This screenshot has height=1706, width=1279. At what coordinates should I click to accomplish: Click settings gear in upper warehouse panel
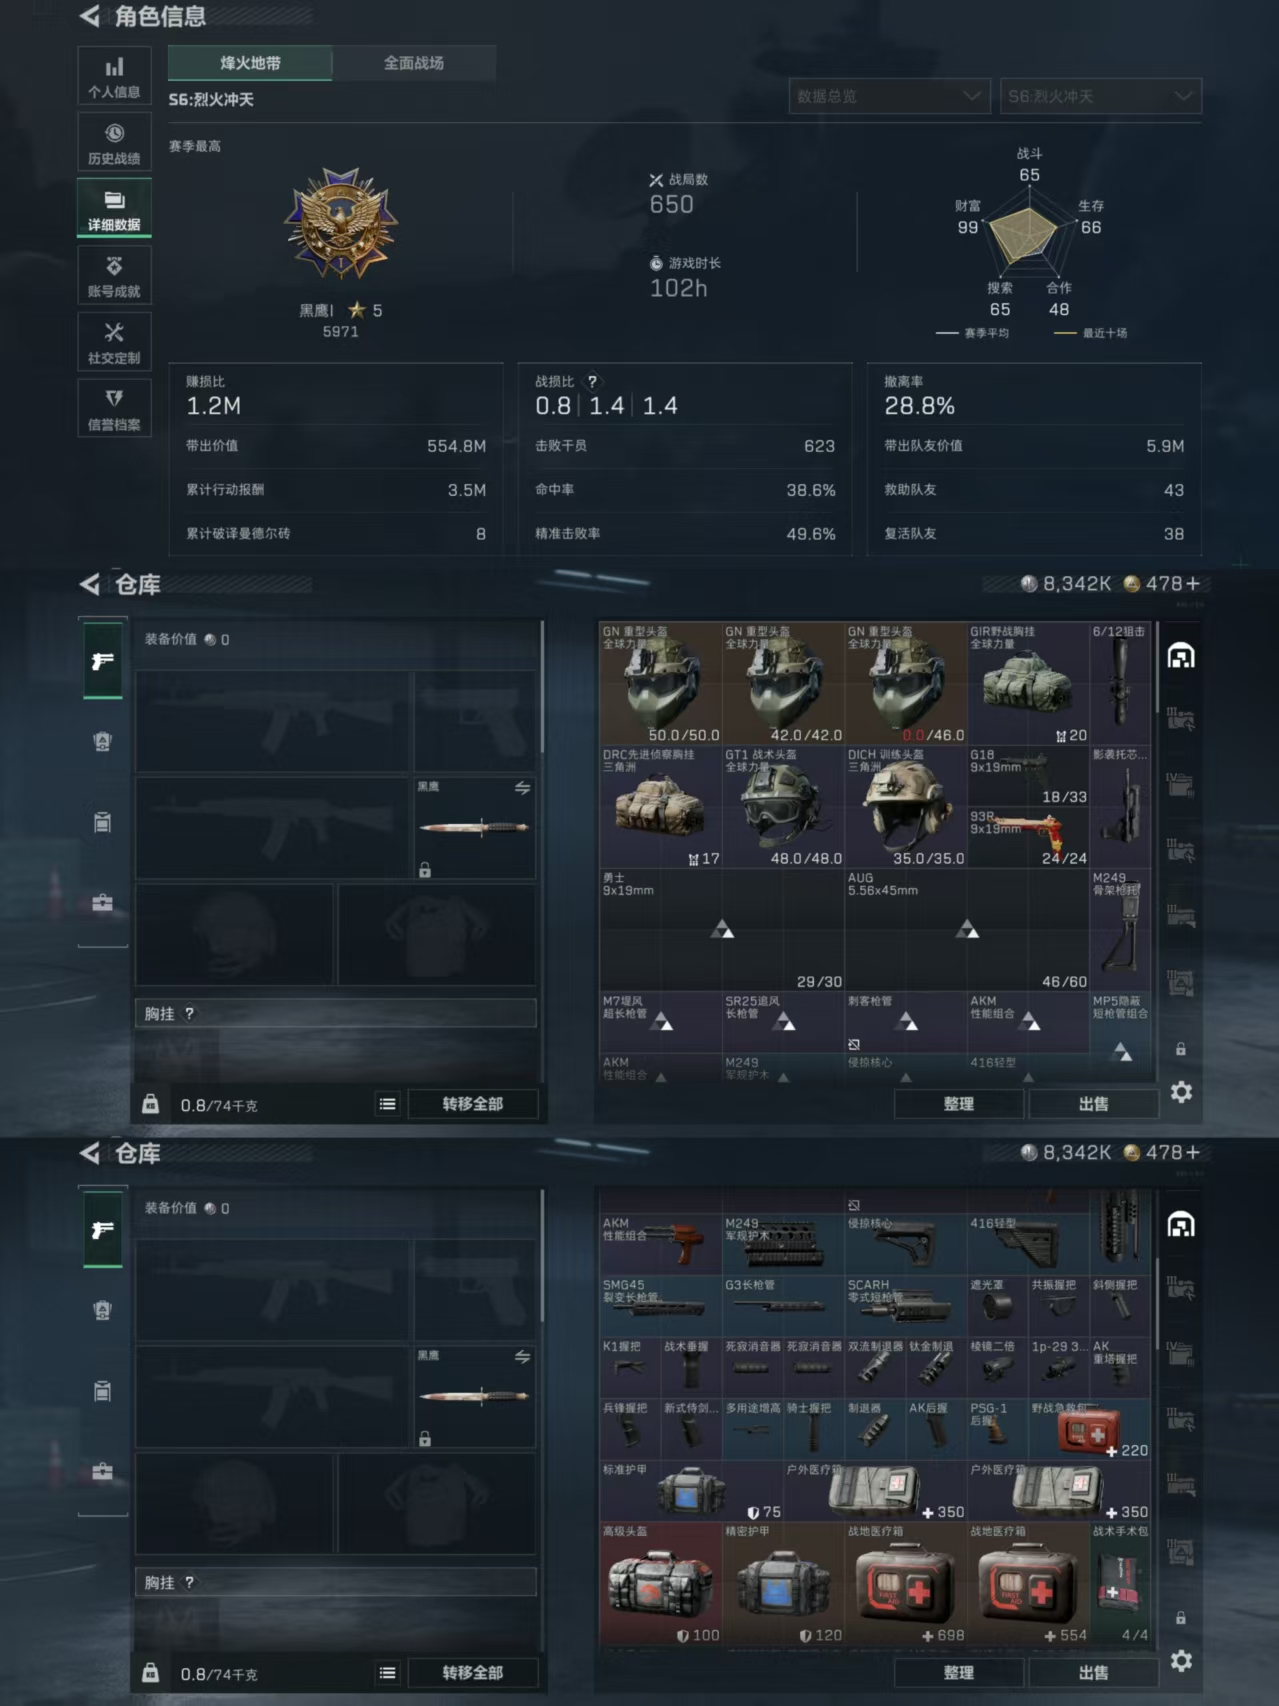coord(1181,1092)
